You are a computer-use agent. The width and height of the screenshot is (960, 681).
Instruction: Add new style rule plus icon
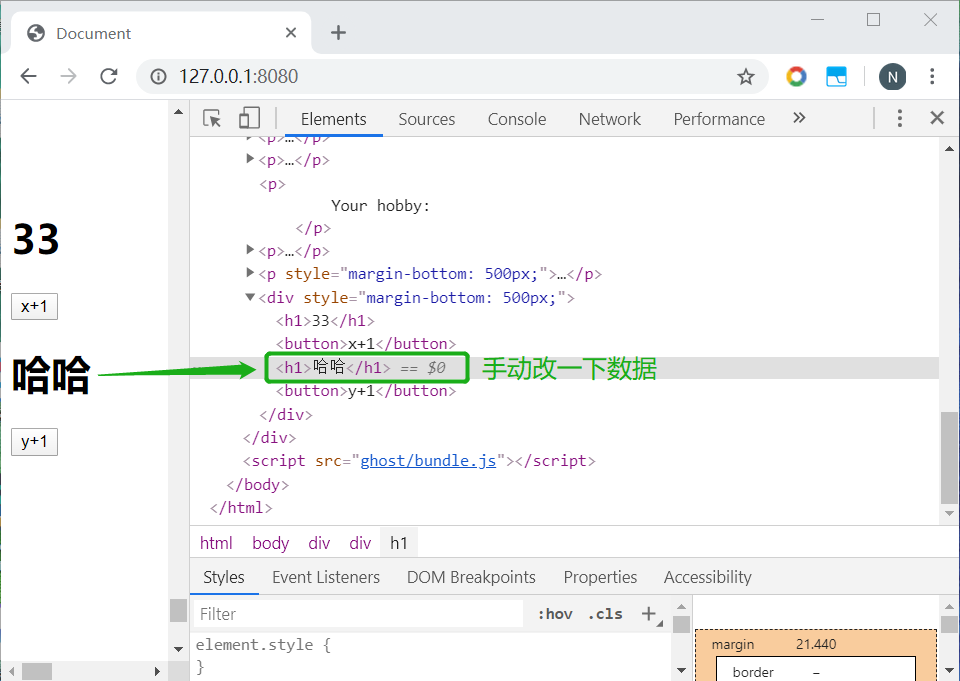coord(649,613)
